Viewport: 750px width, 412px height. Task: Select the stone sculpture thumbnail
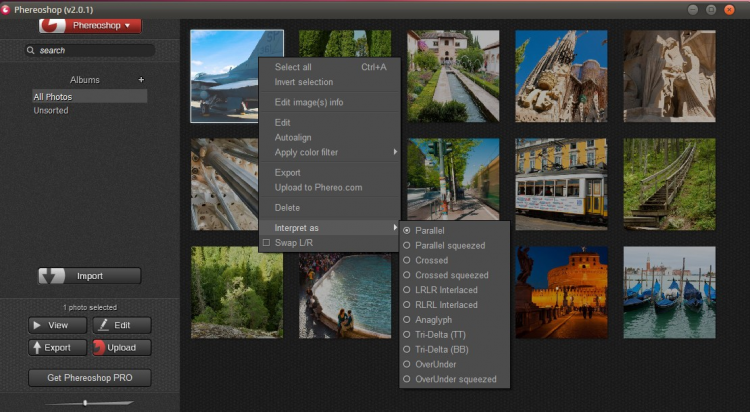(x=670, y=76)
